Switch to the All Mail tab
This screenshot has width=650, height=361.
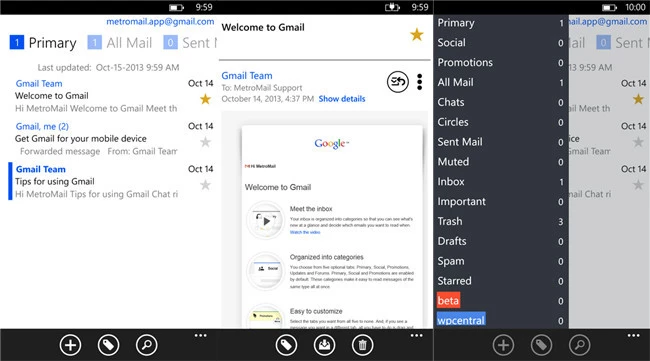click(x=120, y=43)
